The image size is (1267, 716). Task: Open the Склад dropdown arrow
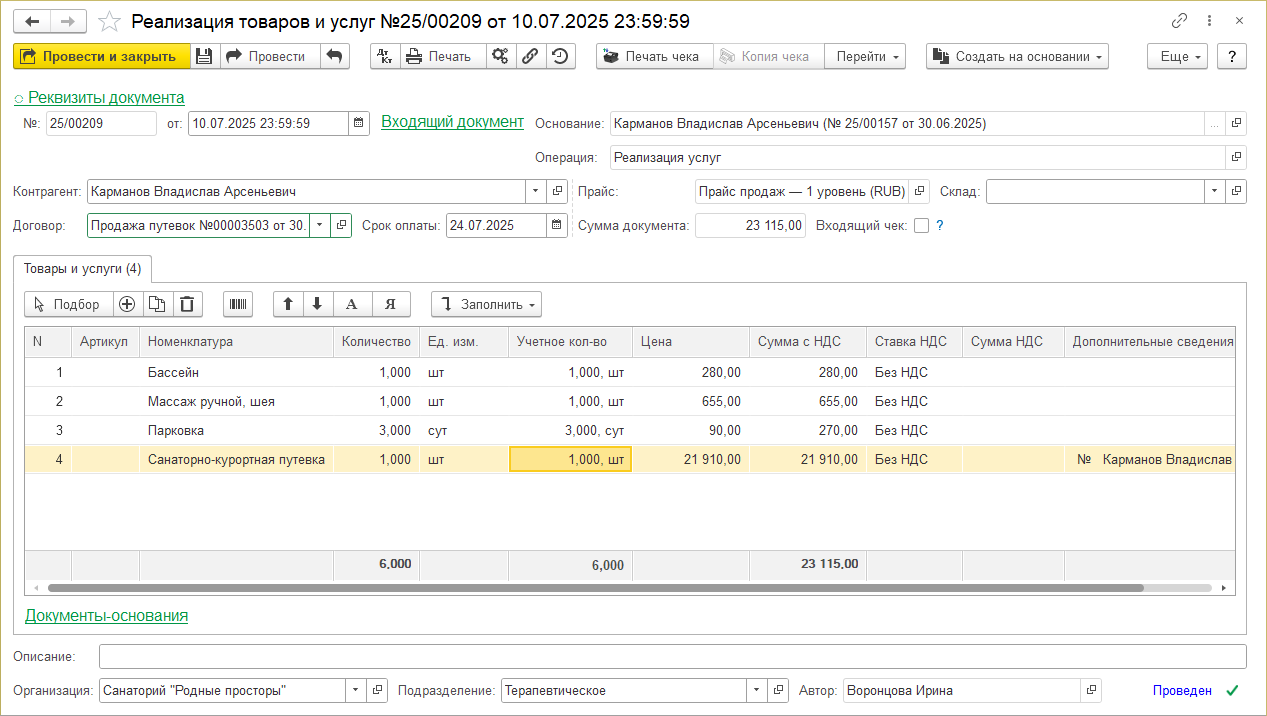click(x=1214, y=191)
